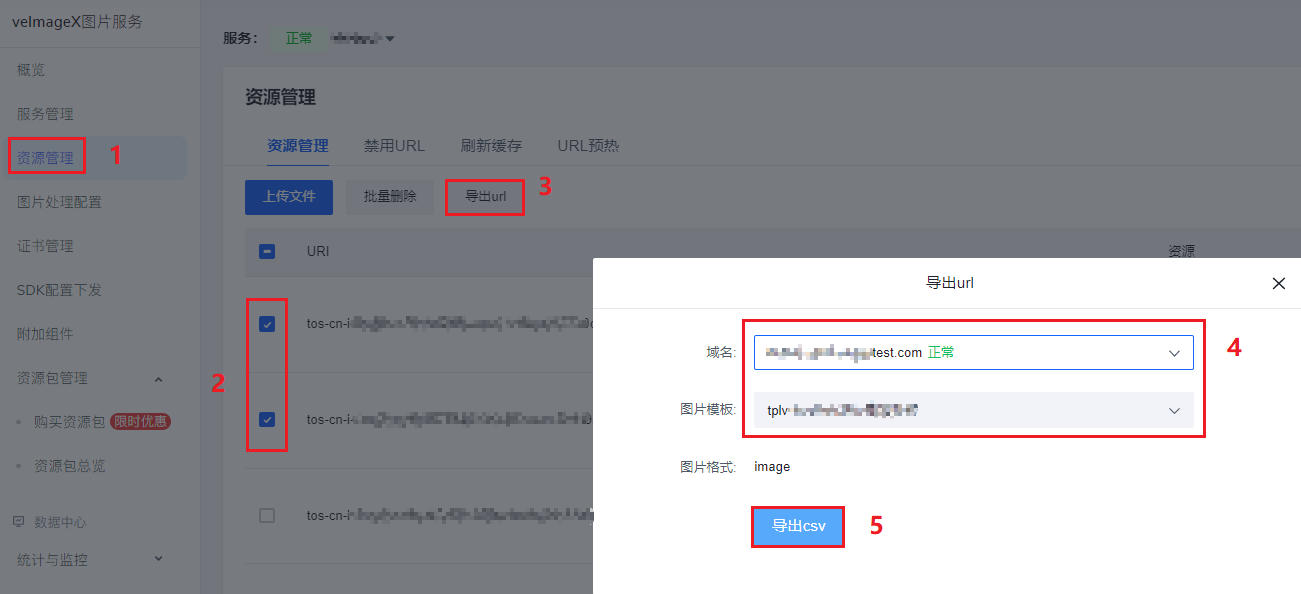
Task: Open 服务管理 in the sidebar
Action: tap(45, 114)
